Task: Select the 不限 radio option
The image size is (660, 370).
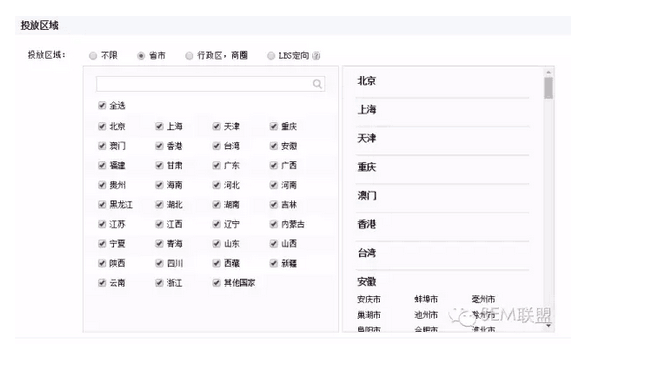Action: [93, 56]
